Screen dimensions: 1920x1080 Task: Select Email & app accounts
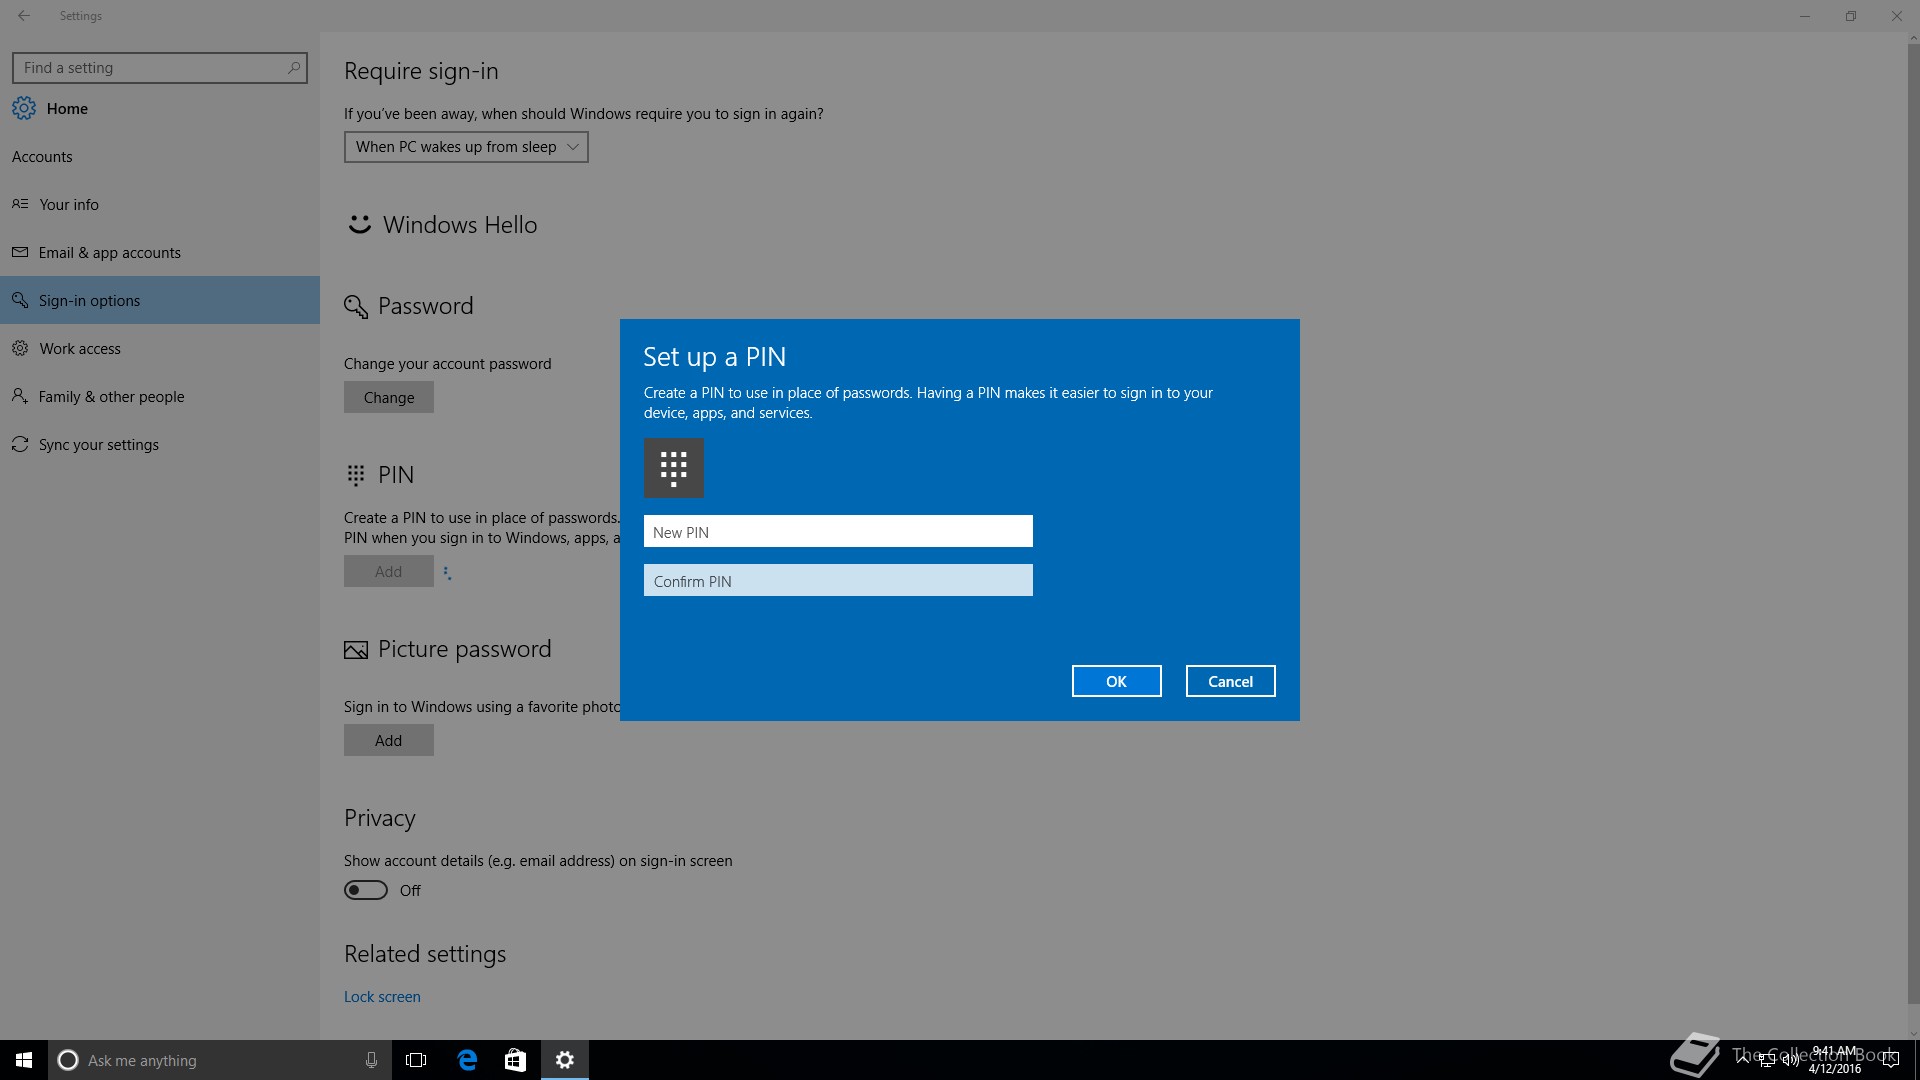click(160, 252)
